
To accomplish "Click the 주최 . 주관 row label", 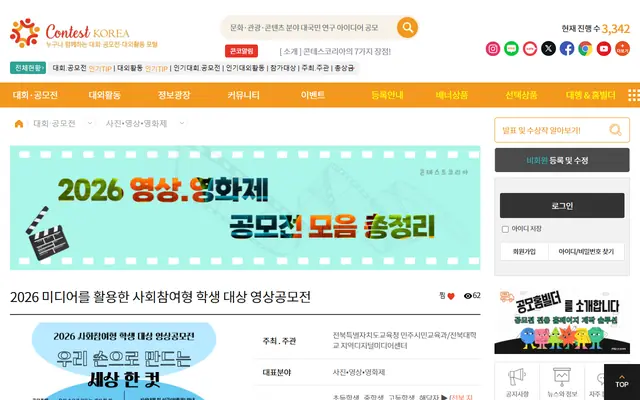I will coord(279,341).
